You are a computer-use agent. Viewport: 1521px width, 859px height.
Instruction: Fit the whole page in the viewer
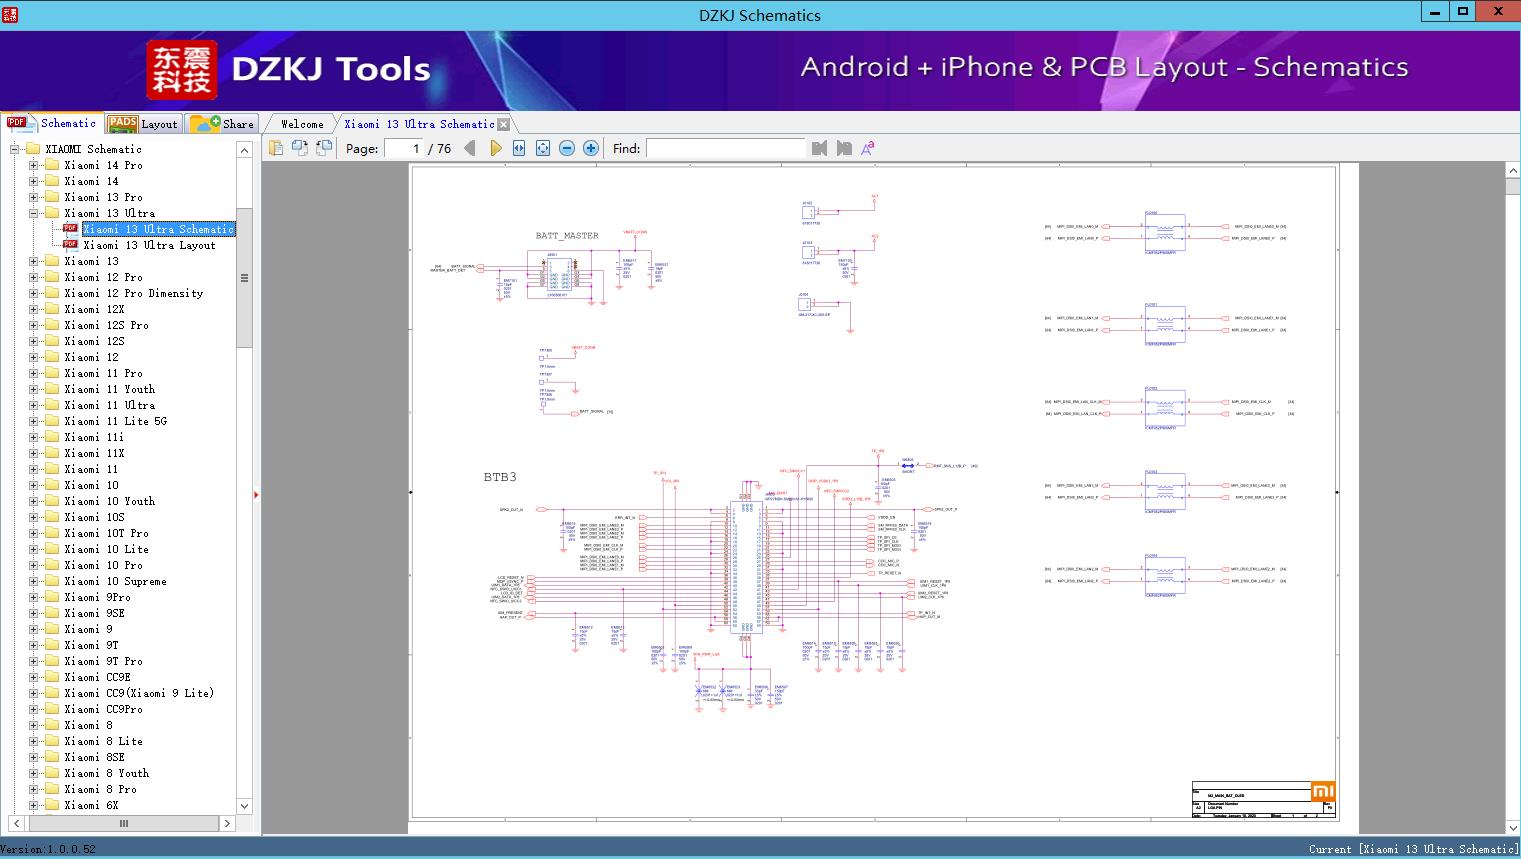click(x=543, y=148)
